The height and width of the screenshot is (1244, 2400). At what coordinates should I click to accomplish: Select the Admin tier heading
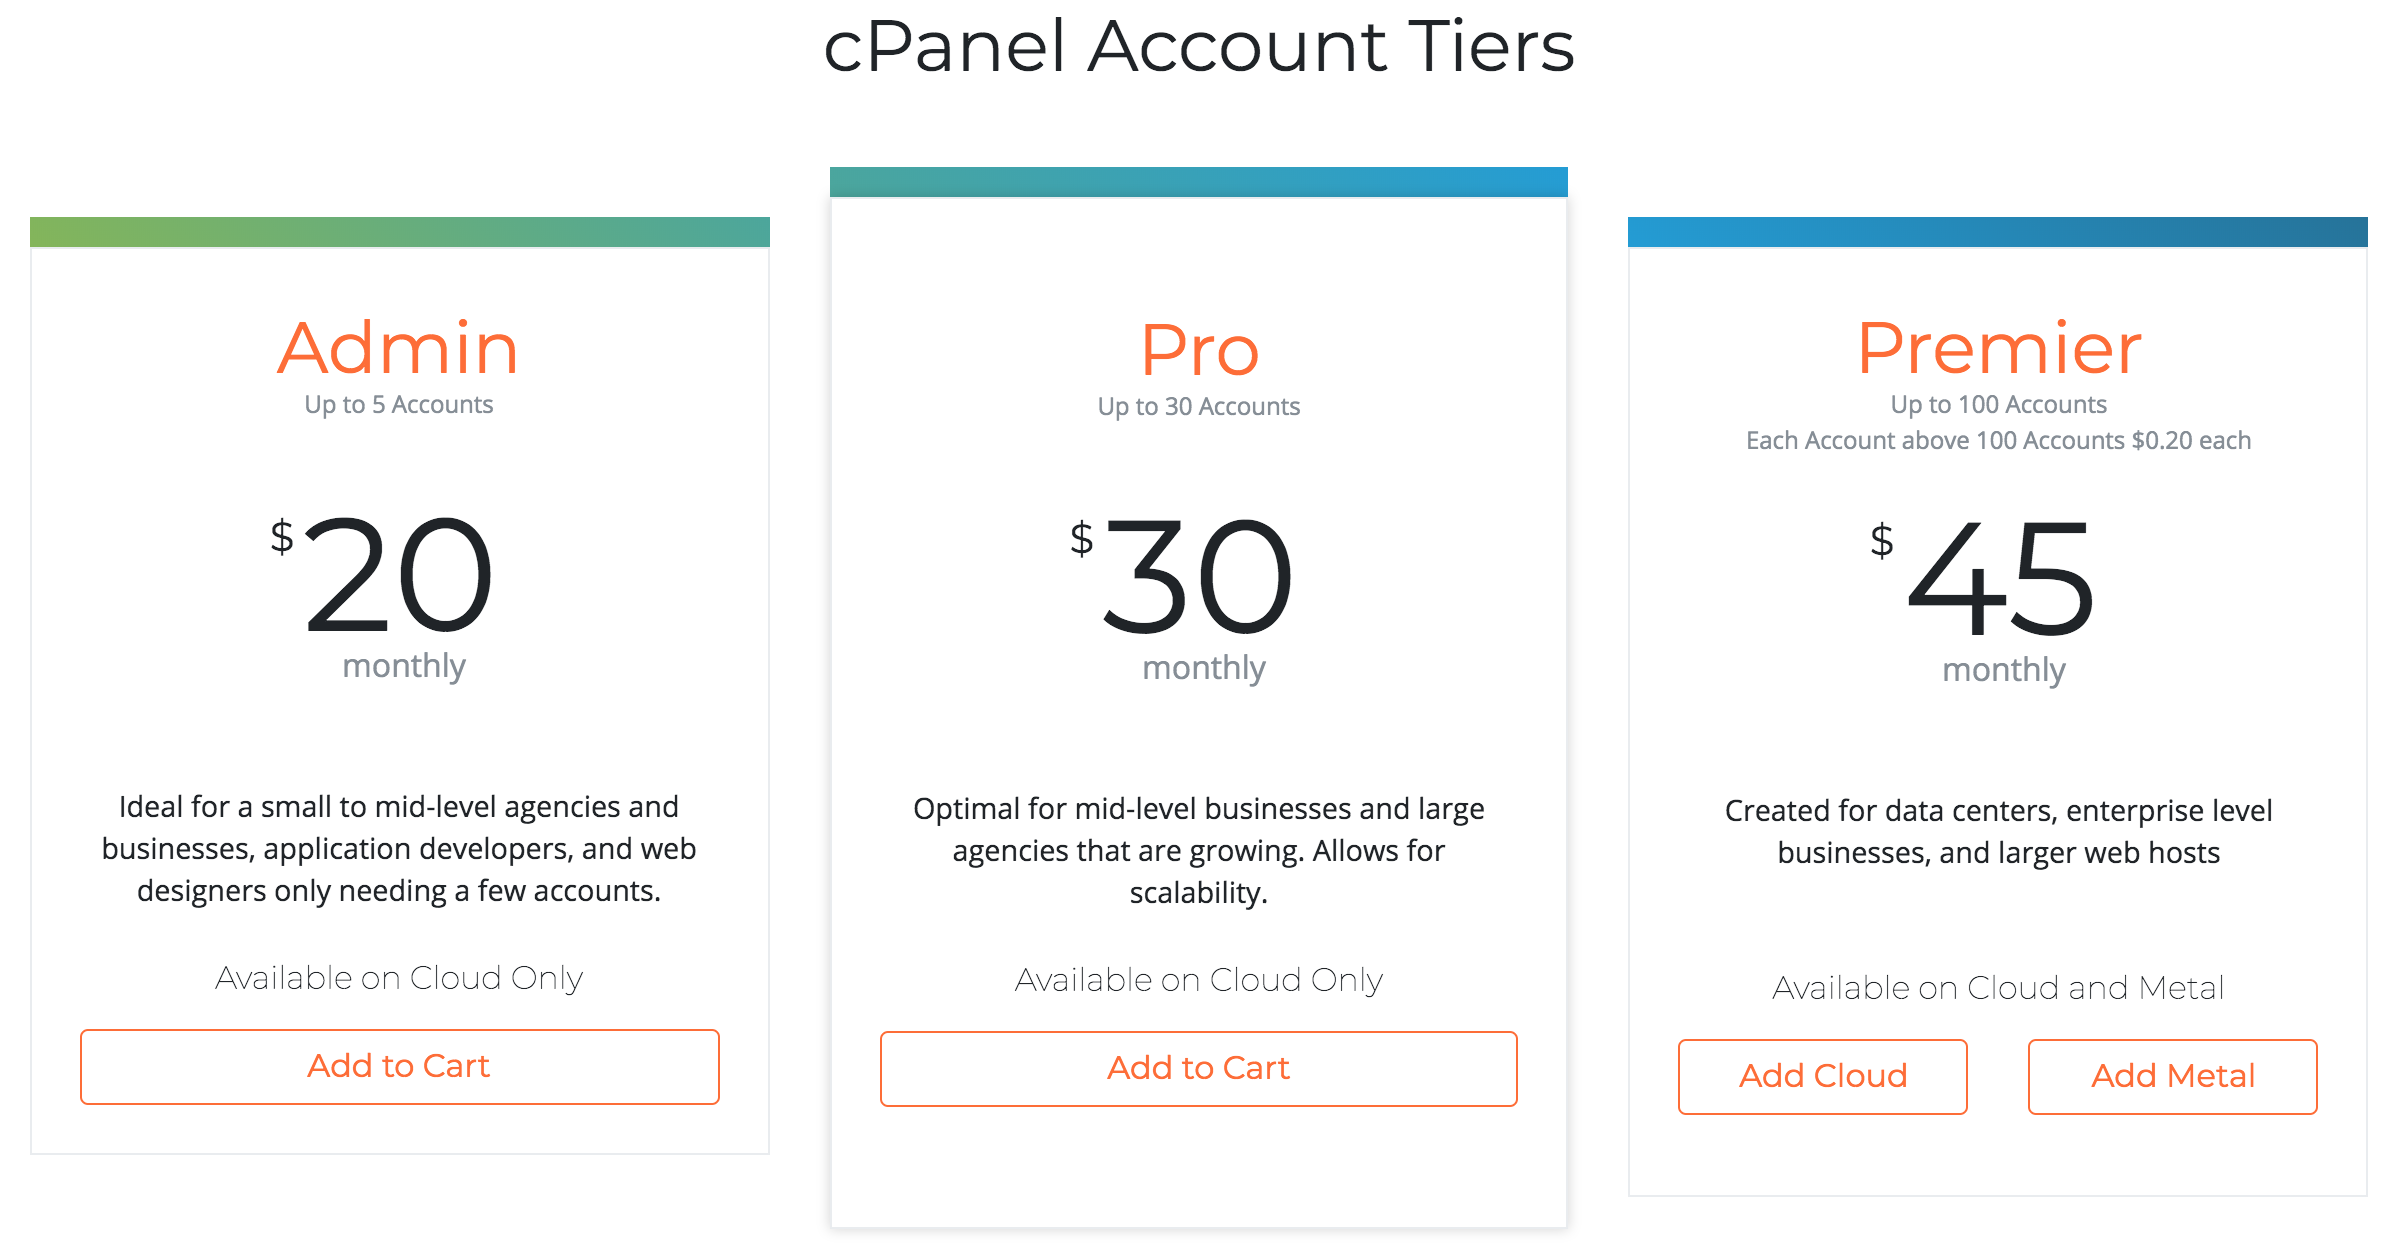click(398, 348)
